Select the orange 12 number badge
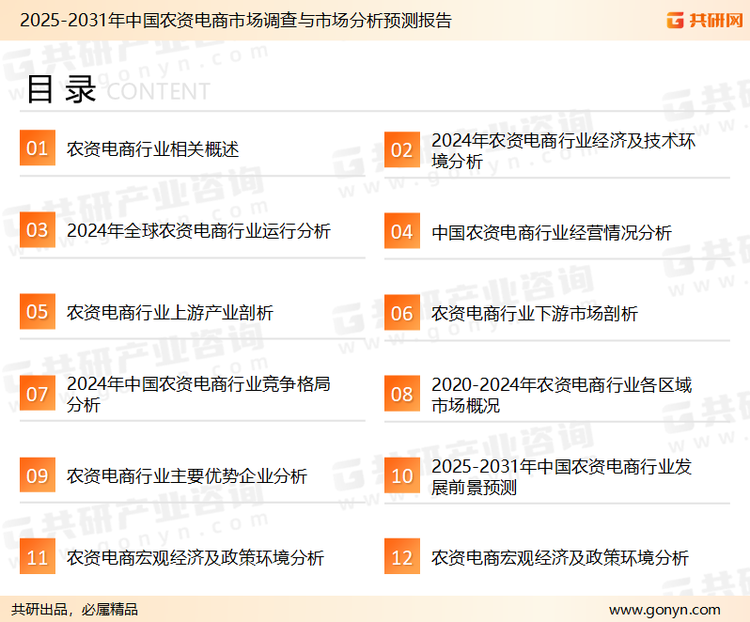Viewport: 750px width, 622px height. pos(402,556)
